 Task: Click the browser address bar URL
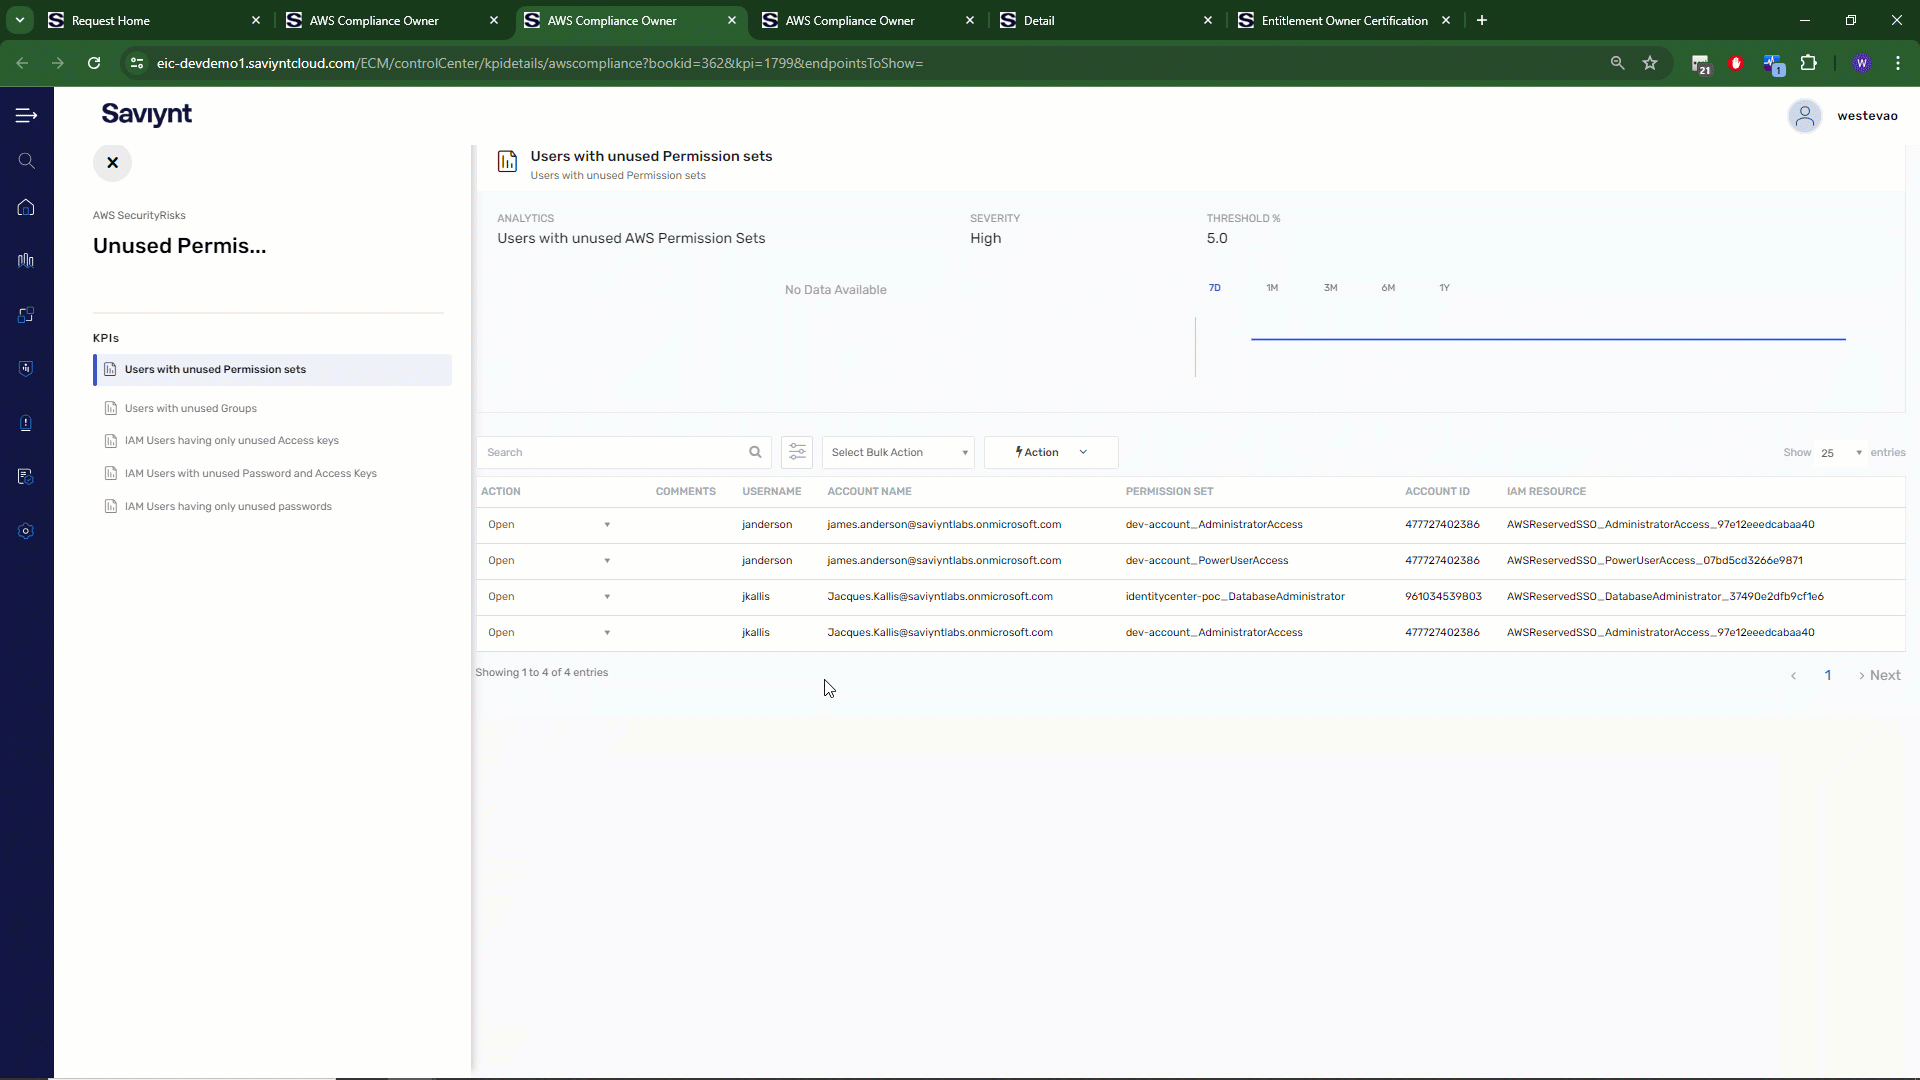coord(540,63)
